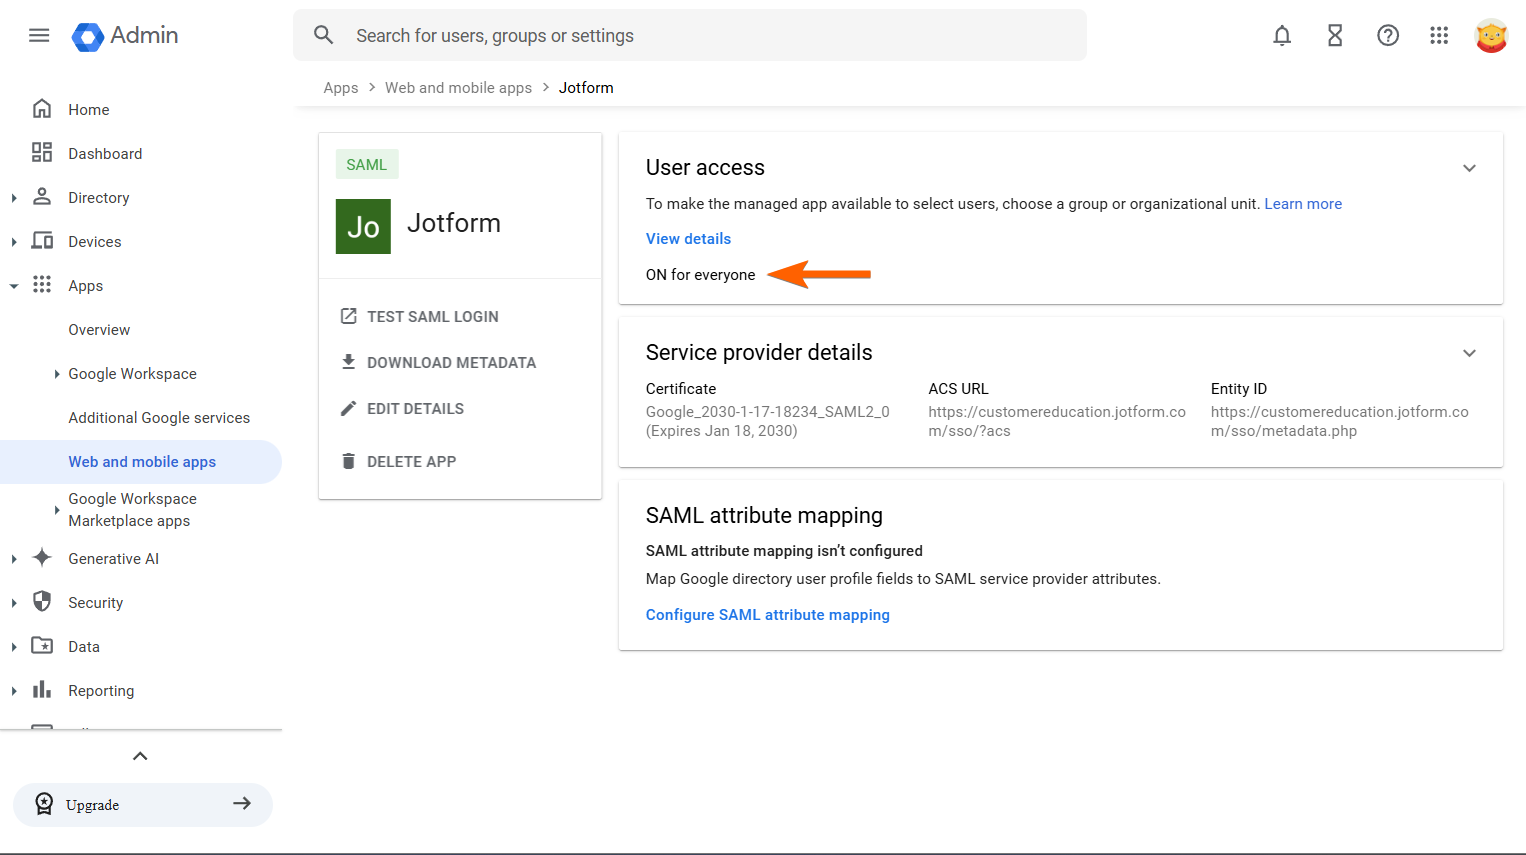Open the Dashboard sidebar item
This screenshot has height=855, width=1526.
[105, 154]
